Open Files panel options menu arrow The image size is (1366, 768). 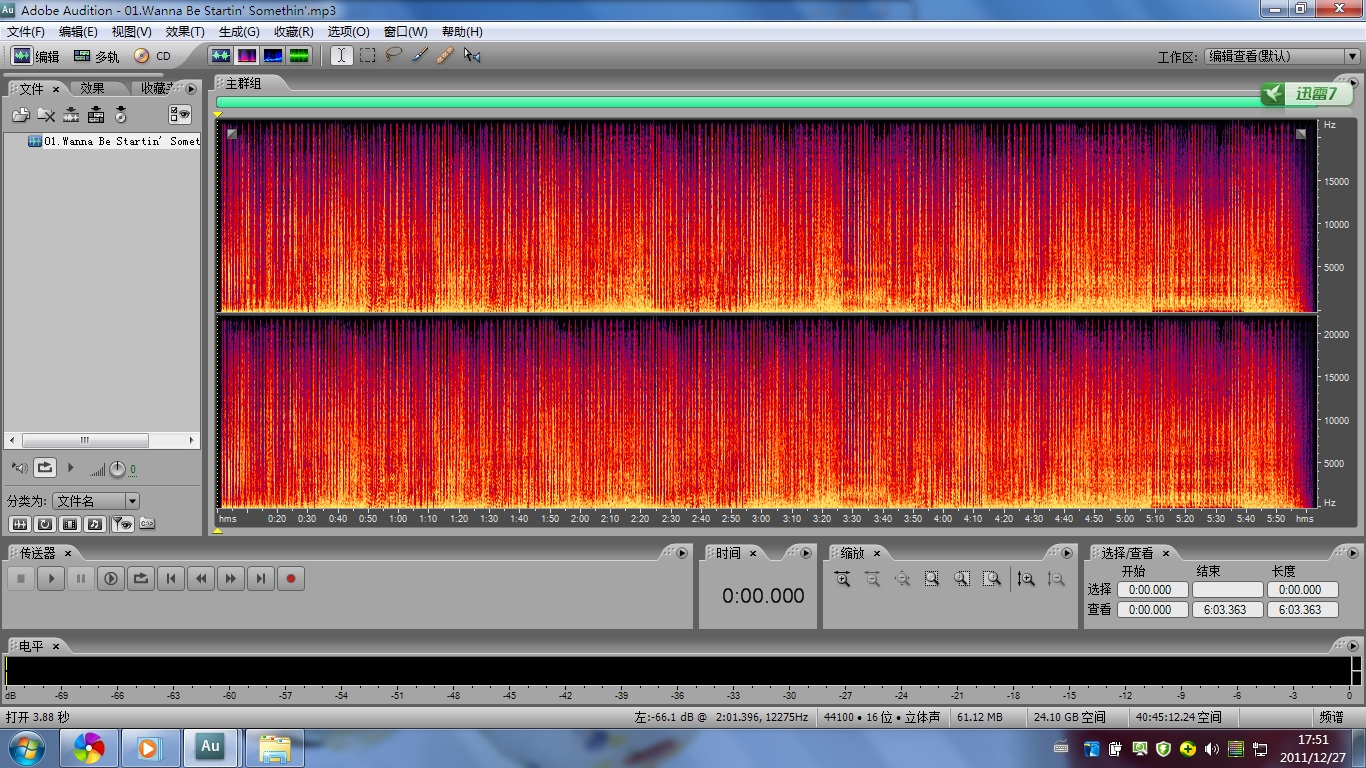191,89
